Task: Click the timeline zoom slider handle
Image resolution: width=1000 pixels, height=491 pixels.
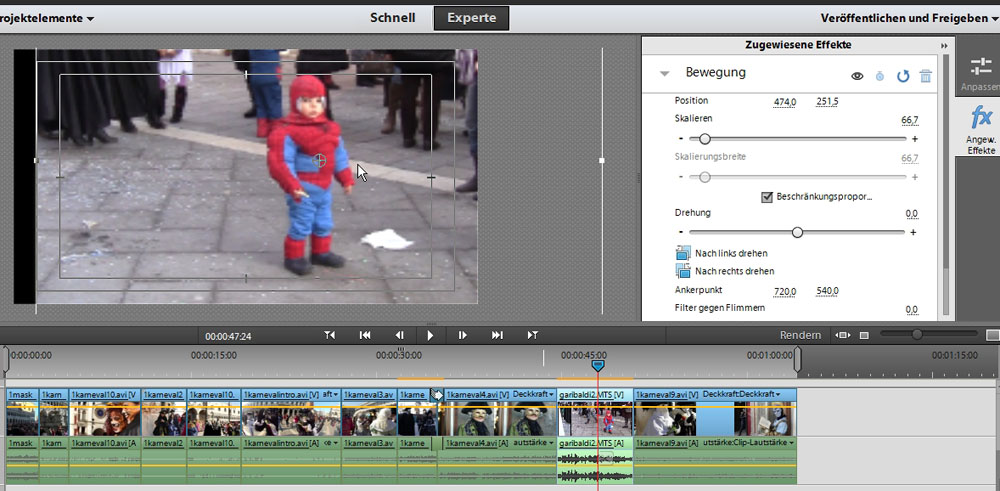Action: 917,334
